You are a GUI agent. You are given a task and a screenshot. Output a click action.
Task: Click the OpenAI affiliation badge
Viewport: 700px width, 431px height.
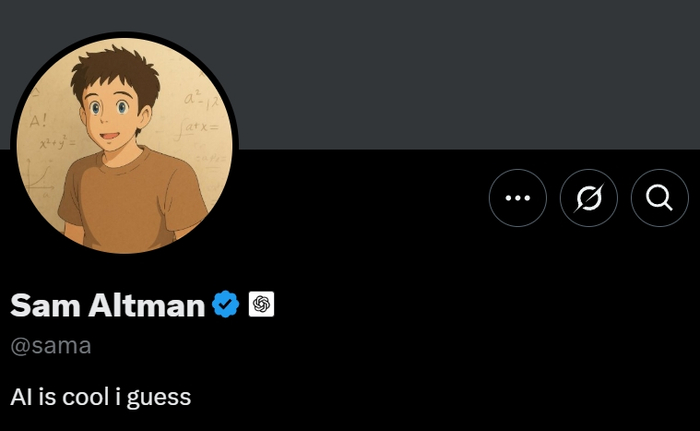click(x=261, y=305)
